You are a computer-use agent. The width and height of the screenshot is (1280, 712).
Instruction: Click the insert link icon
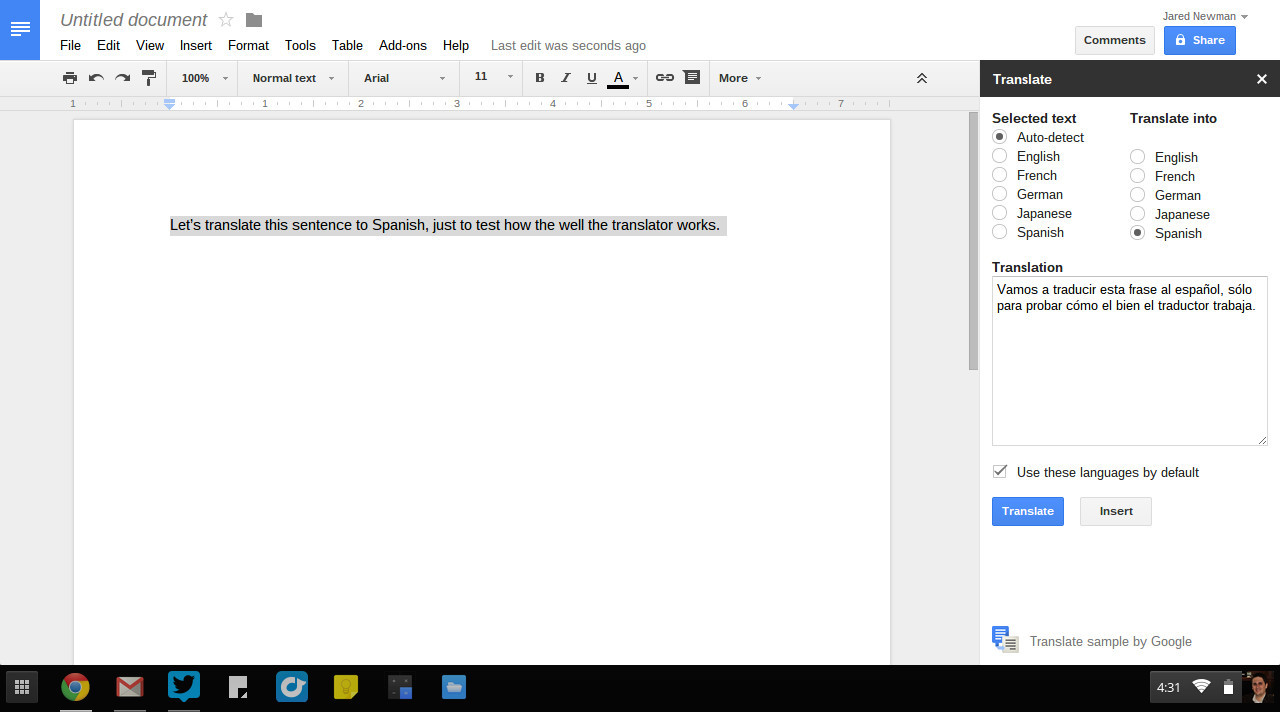(665, 78)
